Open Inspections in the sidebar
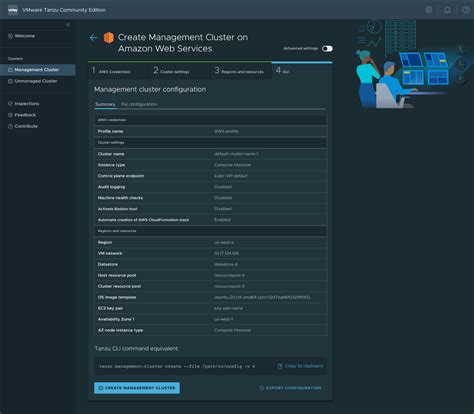 click(x=24, y=104)
